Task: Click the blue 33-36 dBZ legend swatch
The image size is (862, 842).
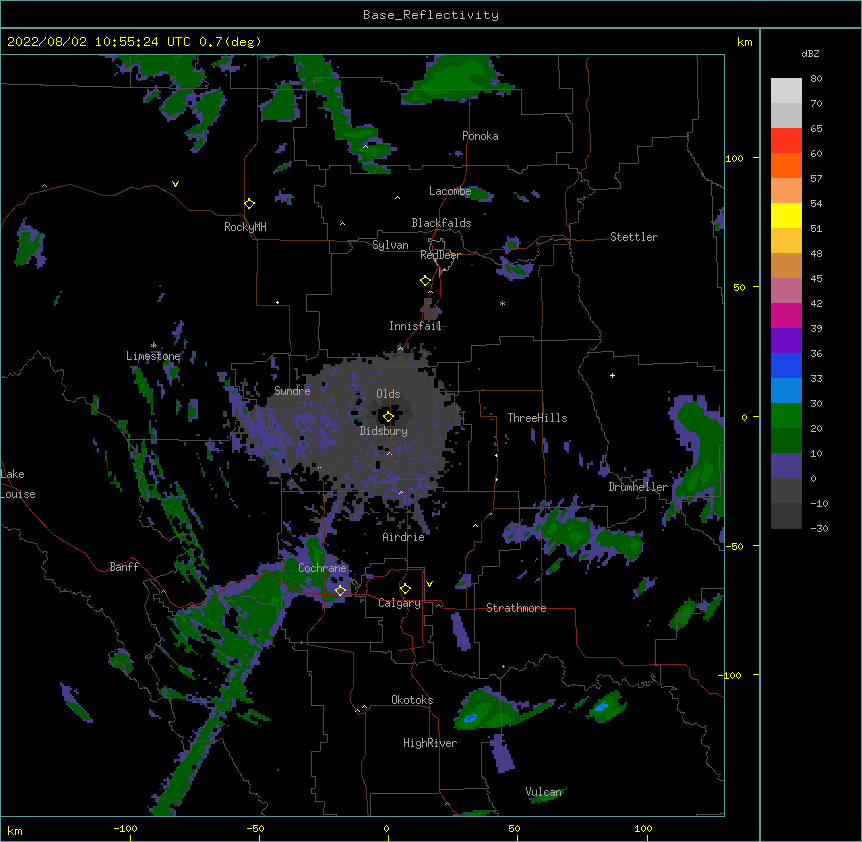Action: point(786,366)
